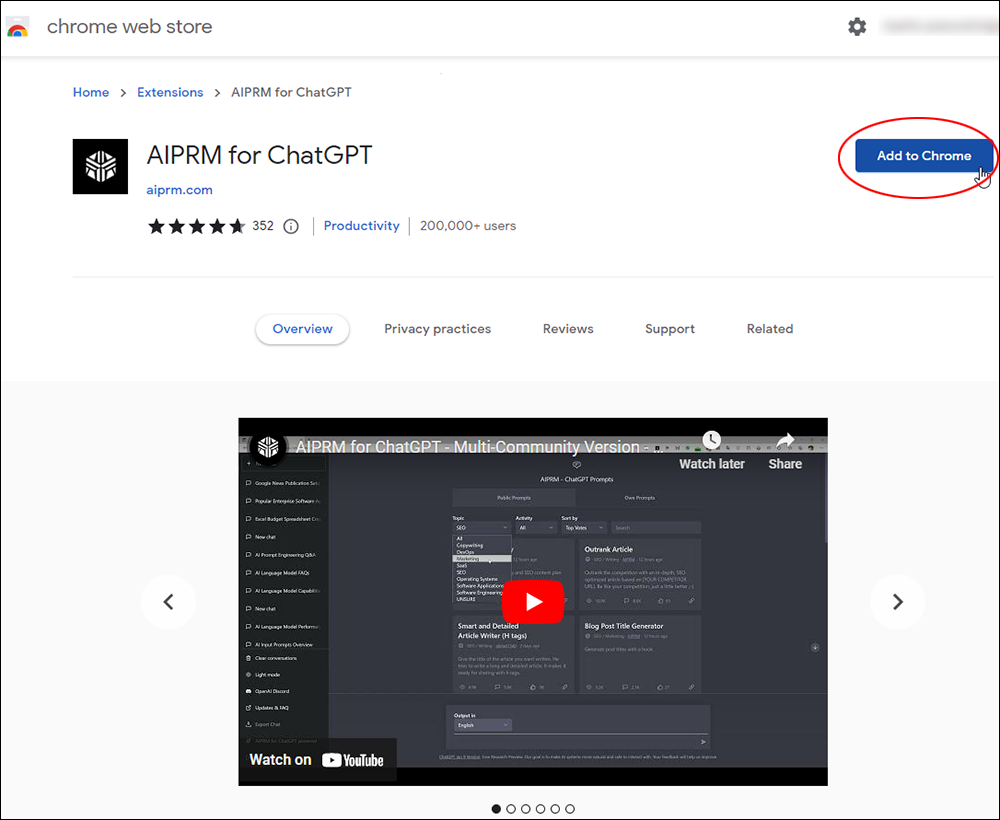Click the five-star rating icons
This screenshot has height=820, width=1000.
click(196, 226)
